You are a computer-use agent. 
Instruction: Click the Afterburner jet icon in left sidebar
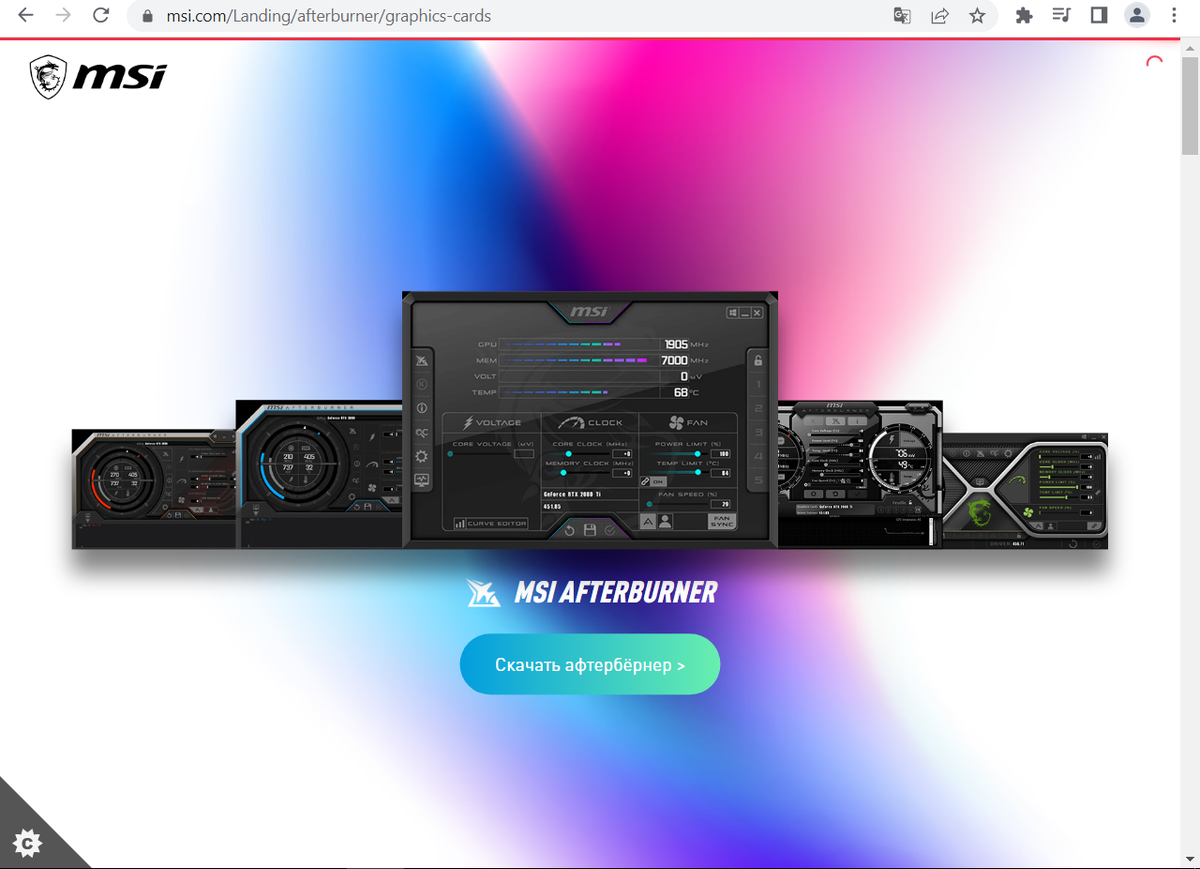point(422,360)
